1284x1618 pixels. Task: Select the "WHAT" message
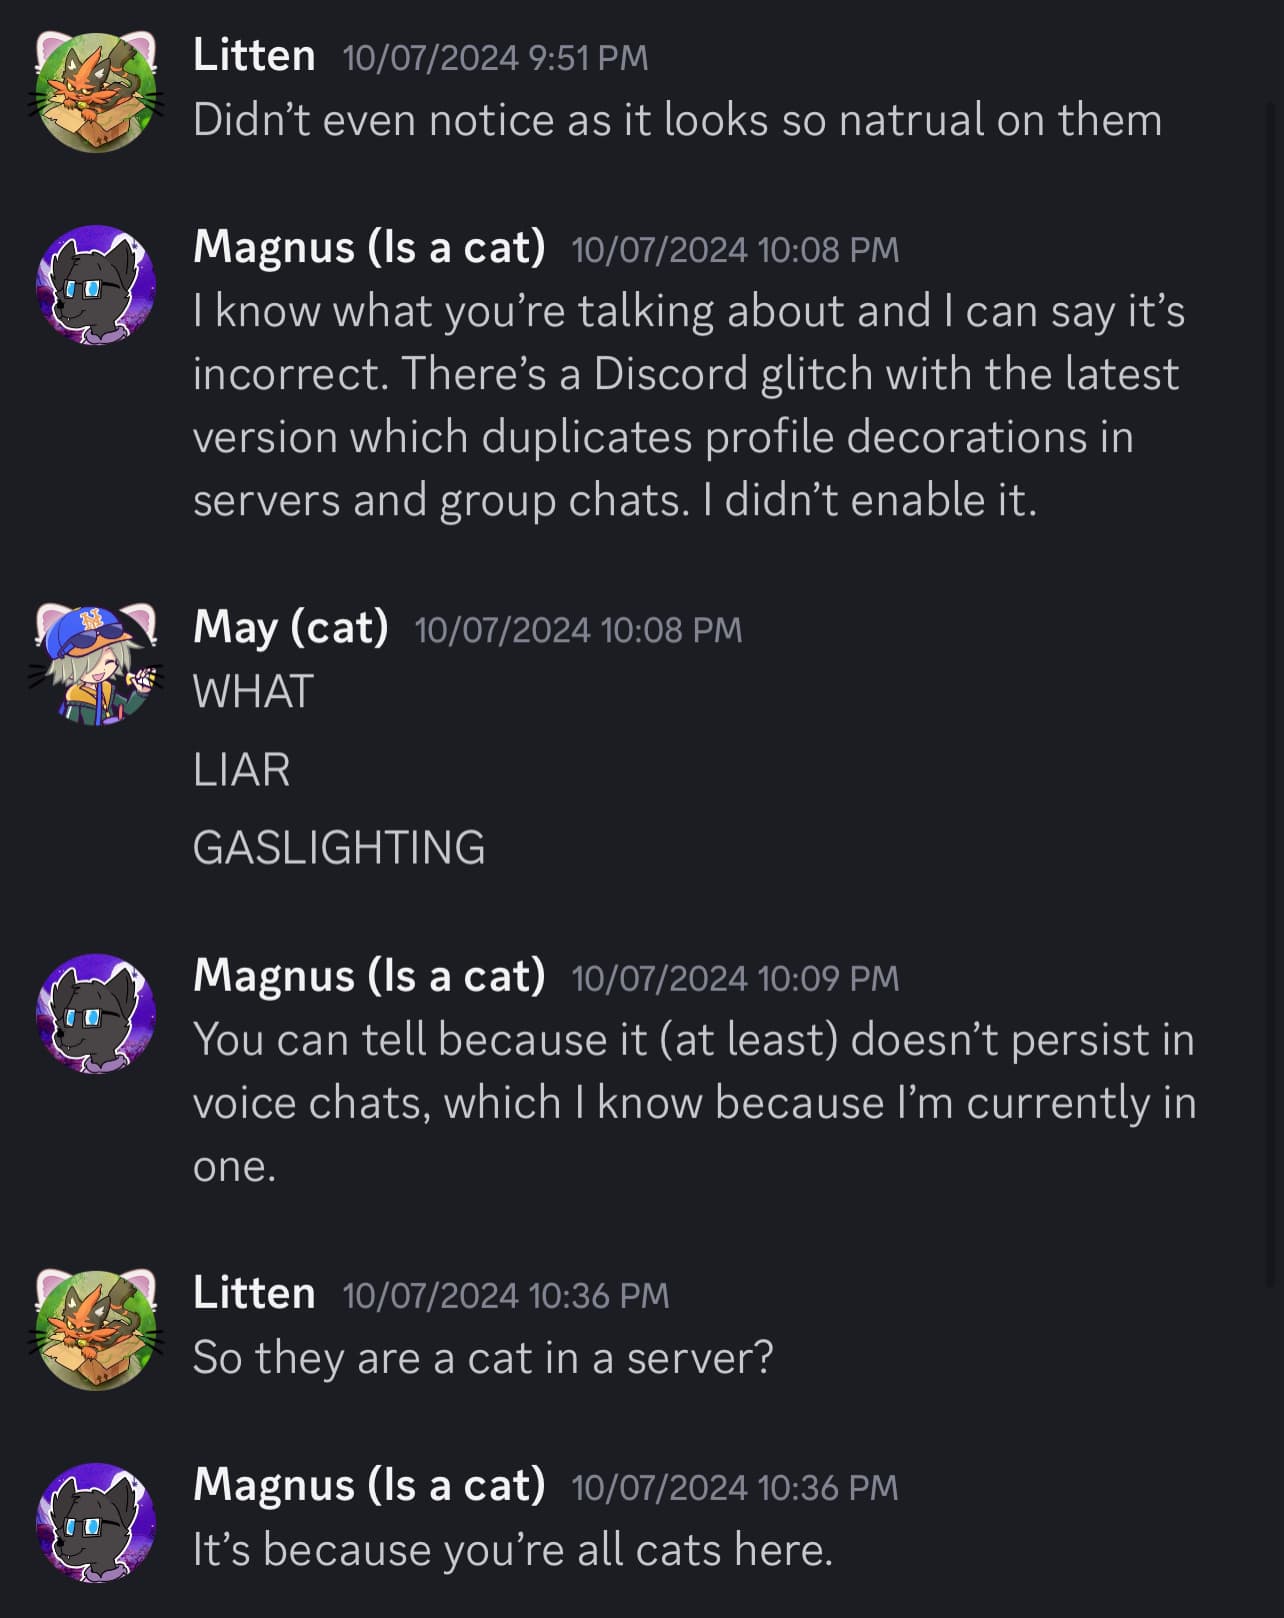253,692
